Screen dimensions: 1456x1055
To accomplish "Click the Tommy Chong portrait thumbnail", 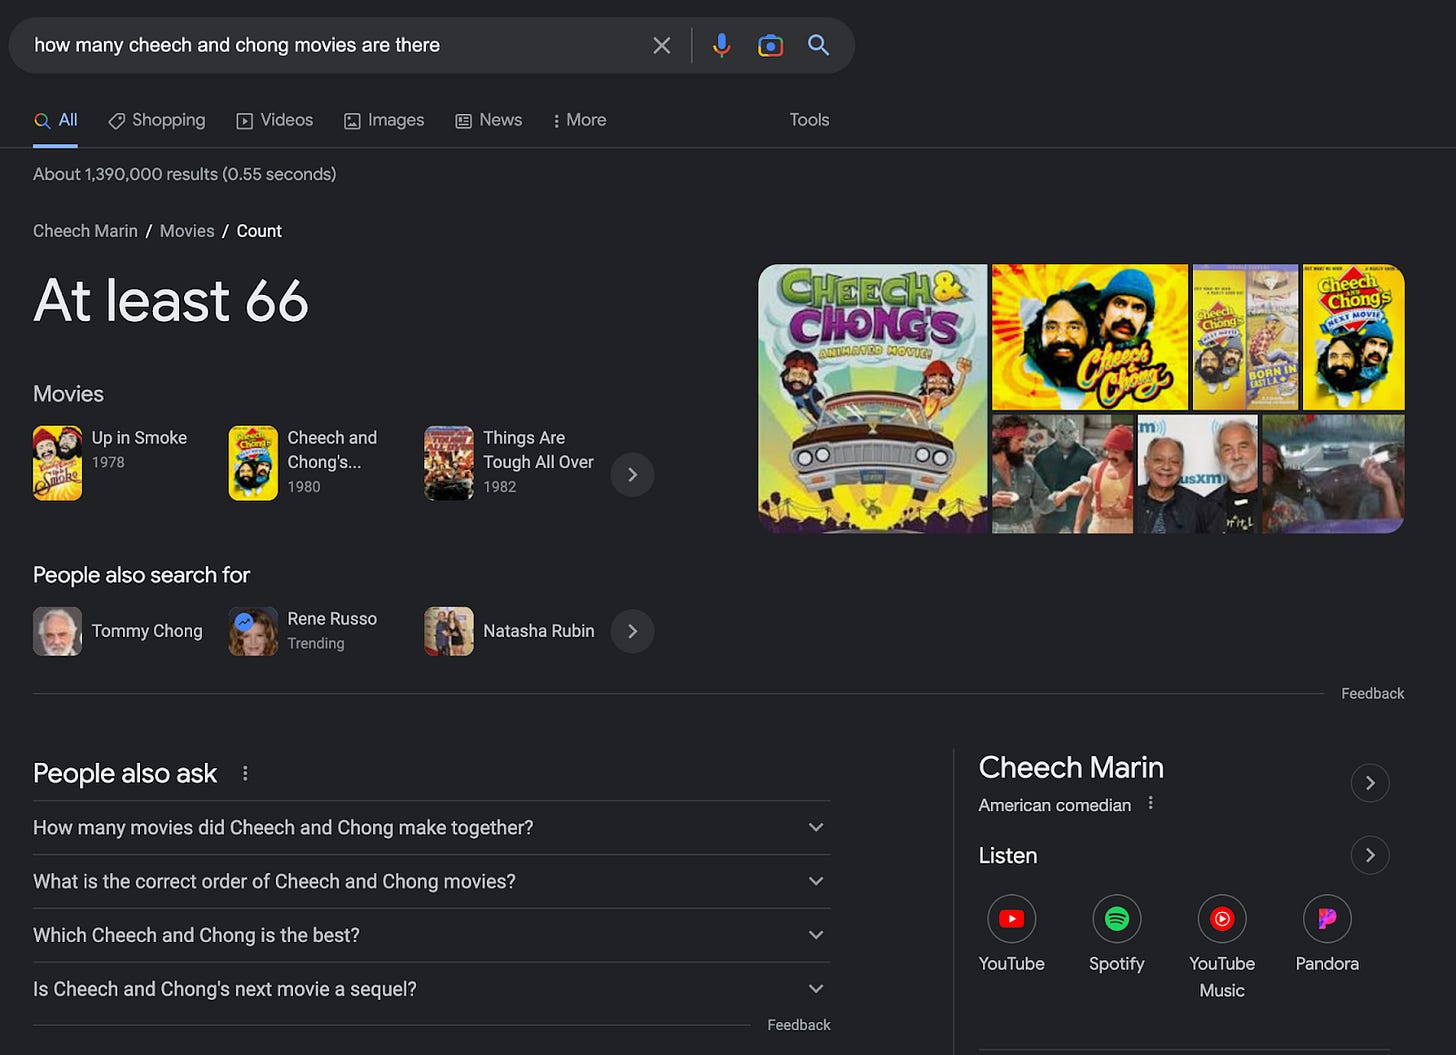I will [57, 631].
